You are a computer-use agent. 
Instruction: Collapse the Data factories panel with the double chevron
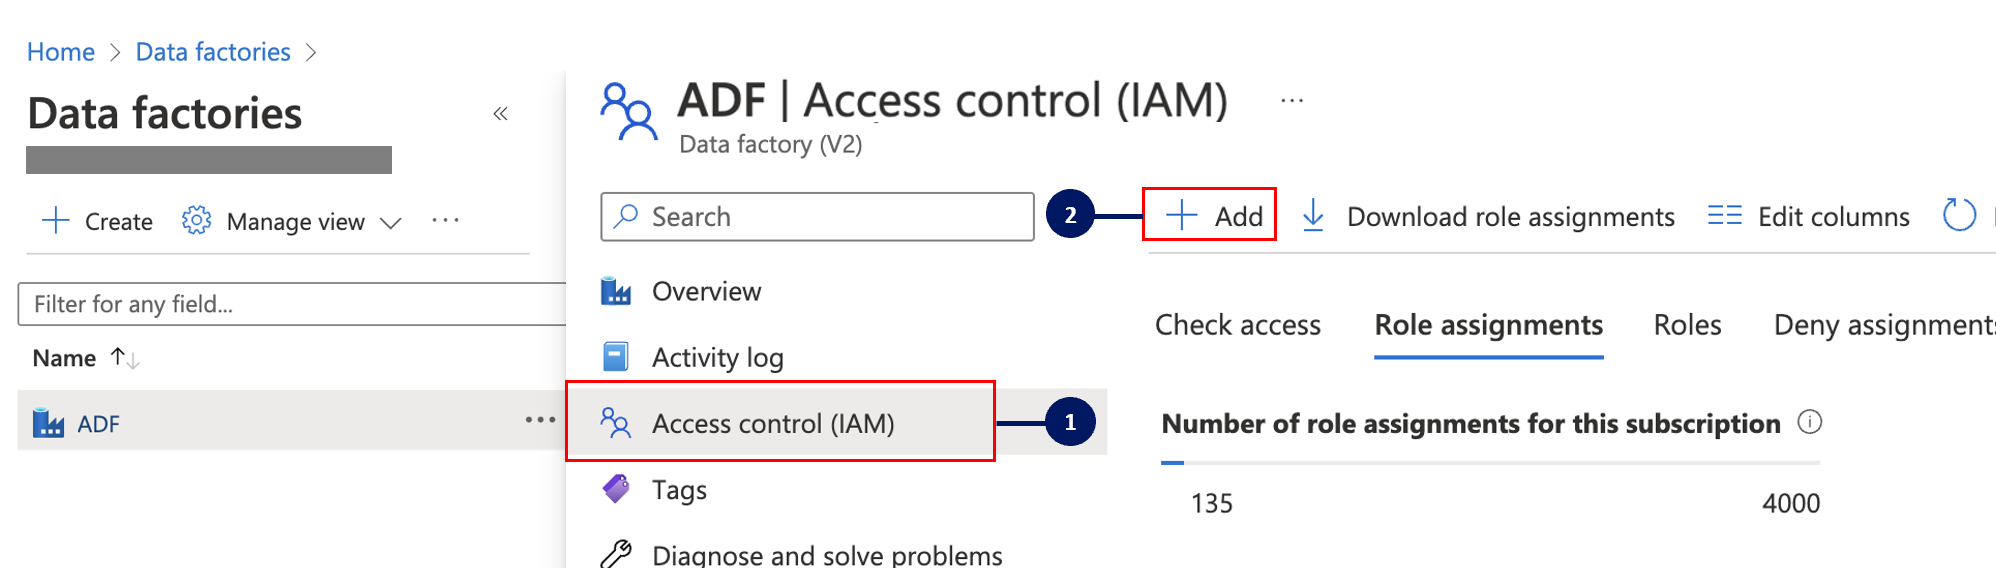coord(501,114)
